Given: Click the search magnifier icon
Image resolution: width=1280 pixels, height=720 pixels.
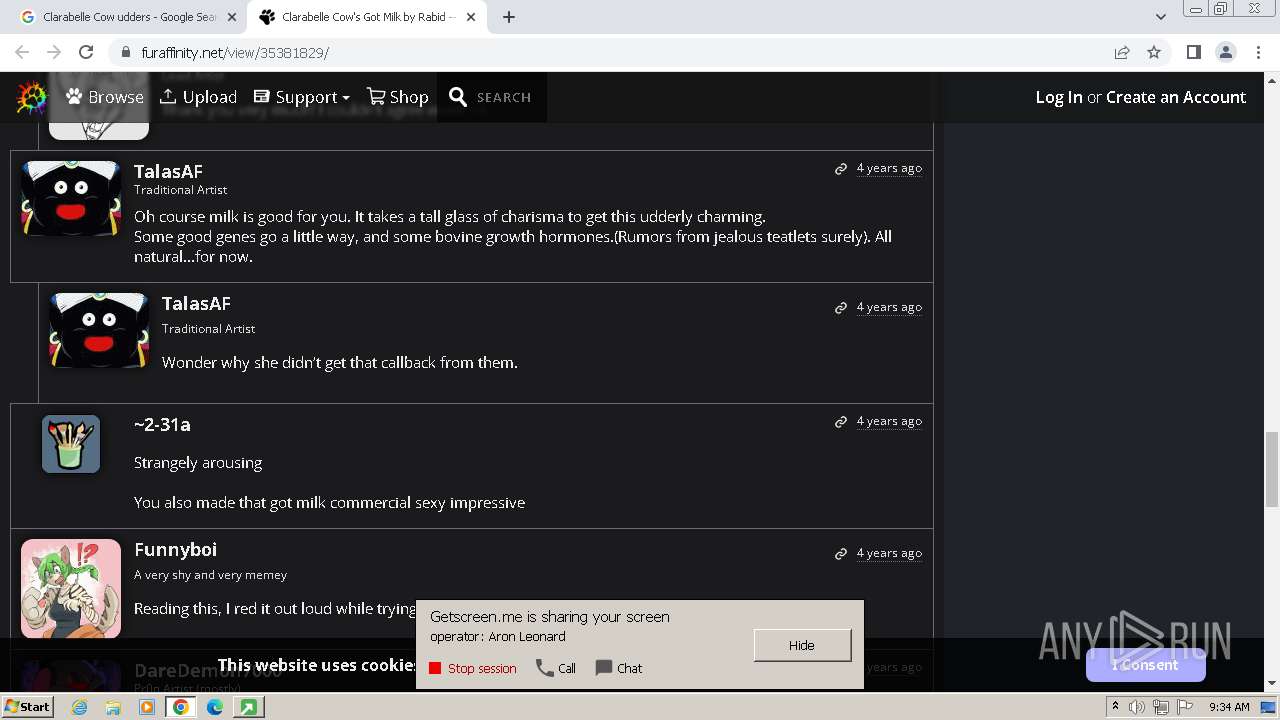Looking at the screenshot, I should click(458, 97).
